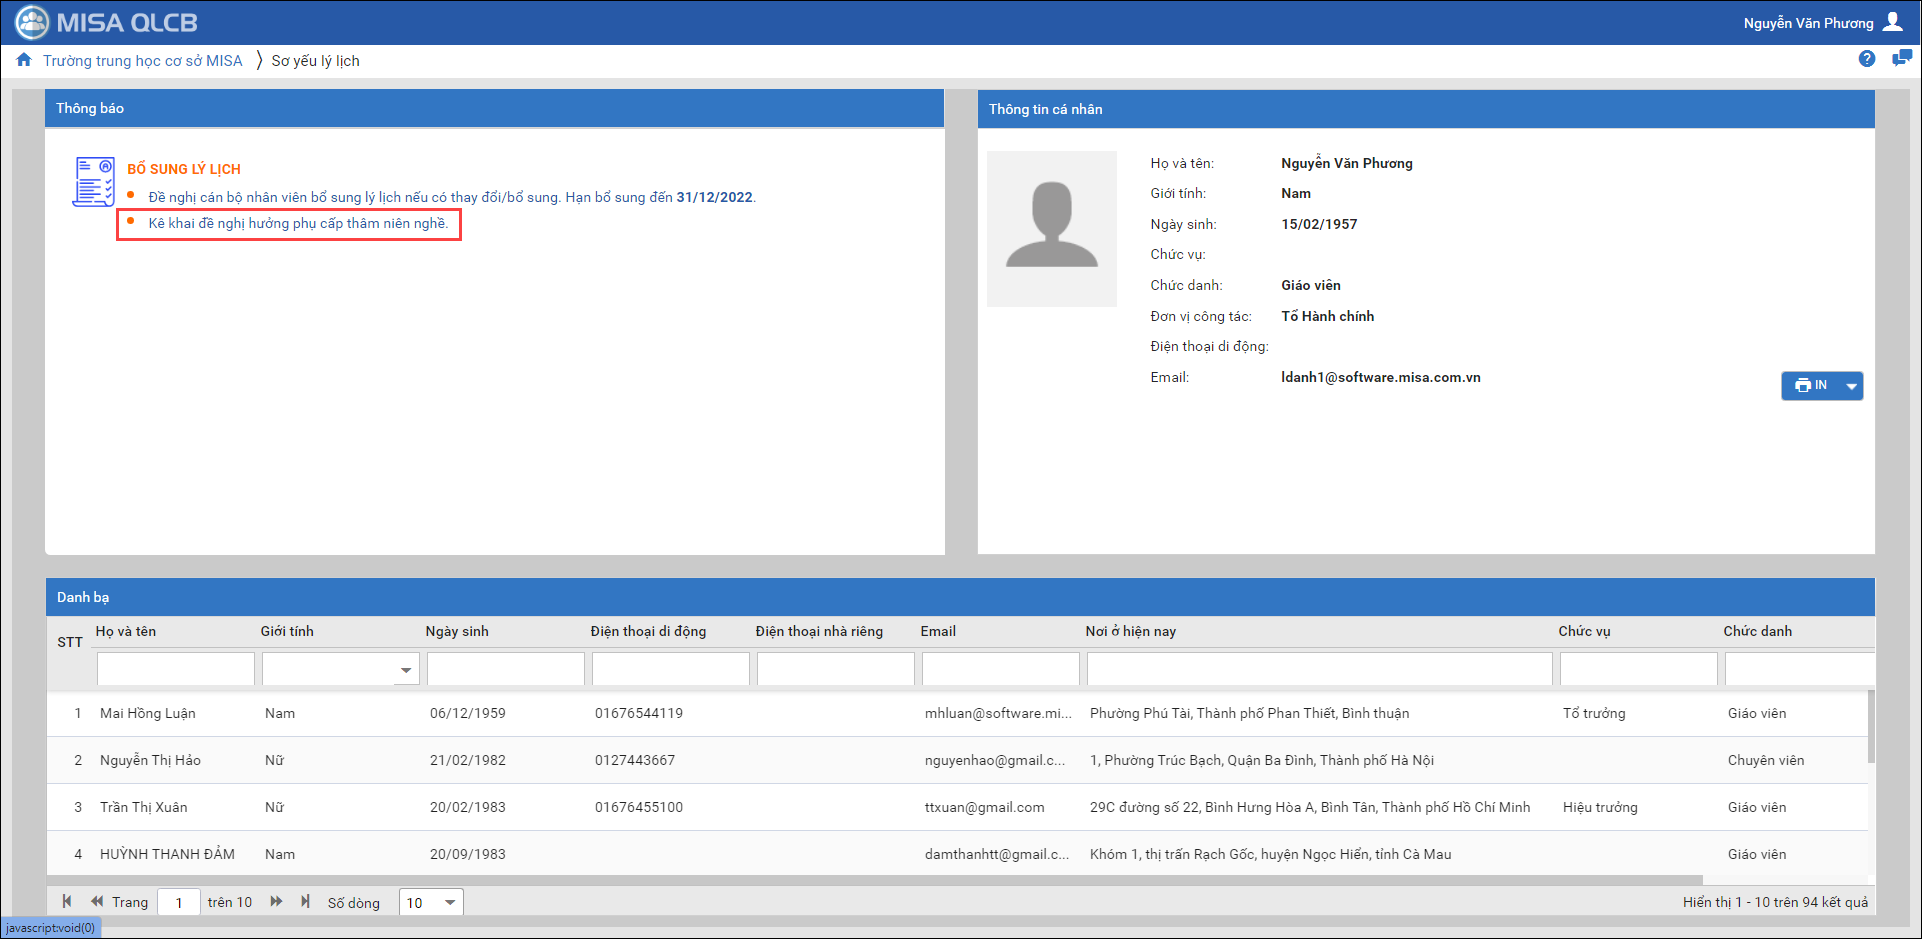Click the resume document icon in notifications
Image resolution: width=1922 pixels, height=939 pixels.
pos(94,181)
